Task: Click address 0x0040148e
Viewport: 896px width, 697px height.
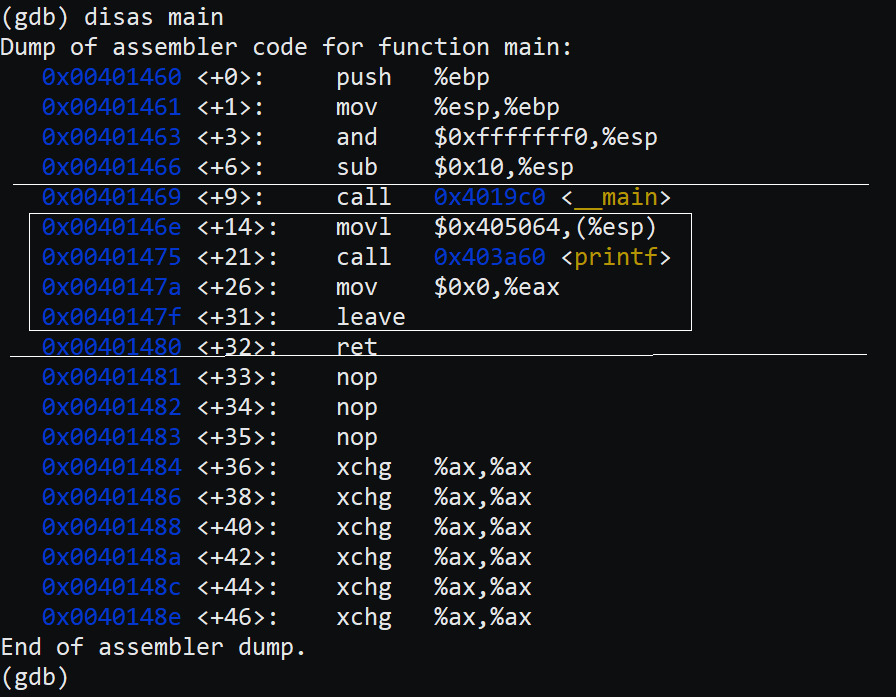Action: tap(111, 617)
